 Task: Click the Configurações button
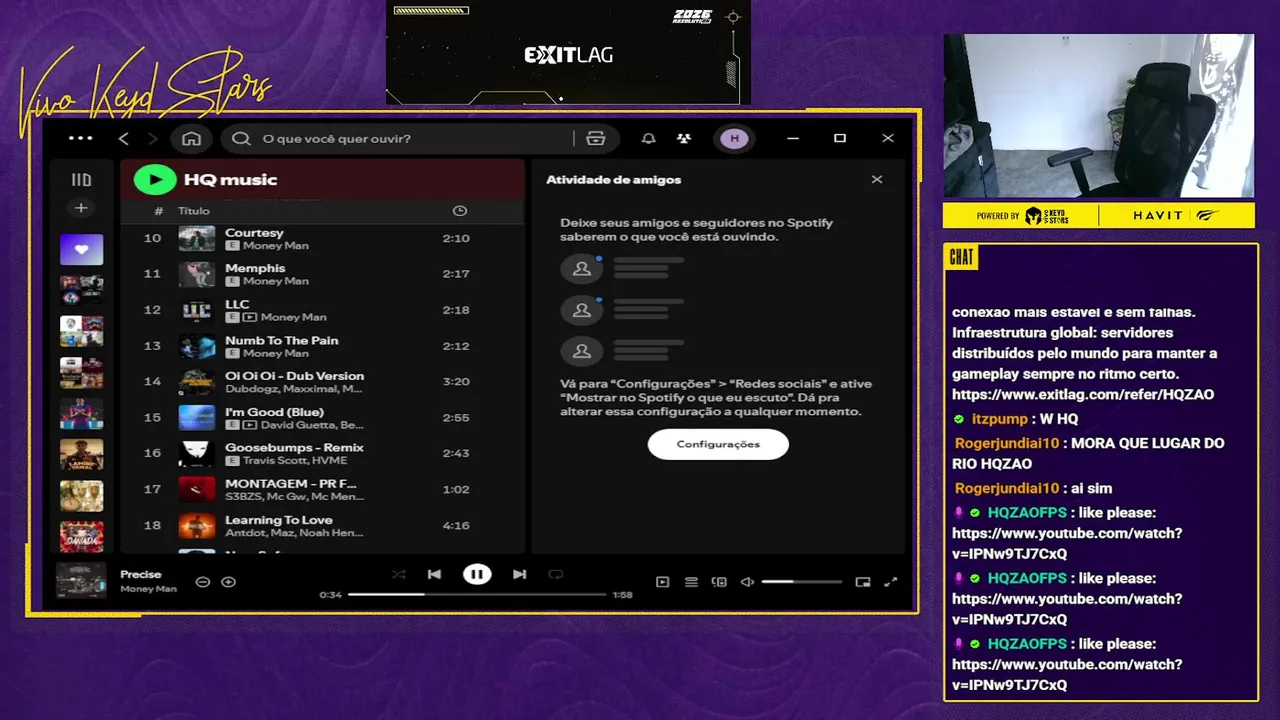(x=718, y=444)
